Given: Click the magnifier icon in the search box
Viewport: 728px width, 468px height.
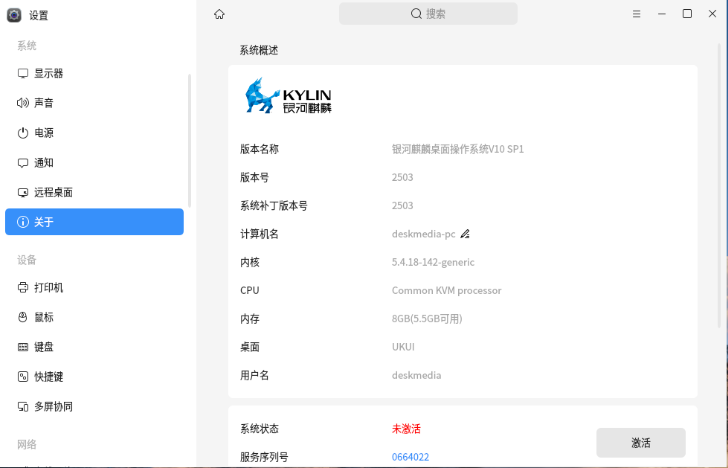Looking at the screenshot, I should point(416,13).
